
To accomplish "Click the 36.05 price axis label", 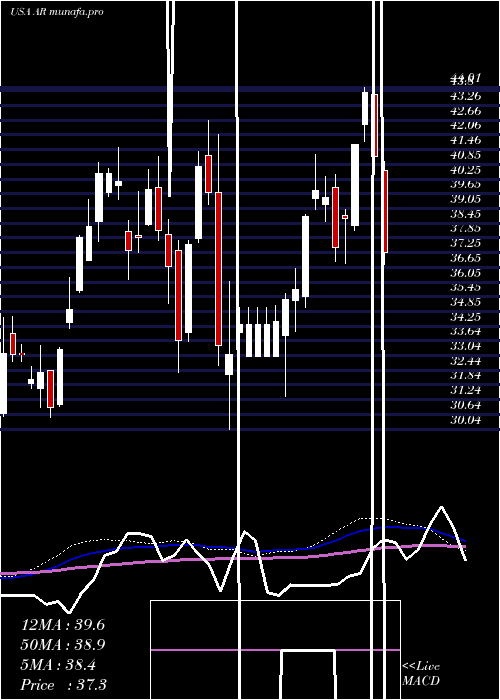I will tap(465, 272).
